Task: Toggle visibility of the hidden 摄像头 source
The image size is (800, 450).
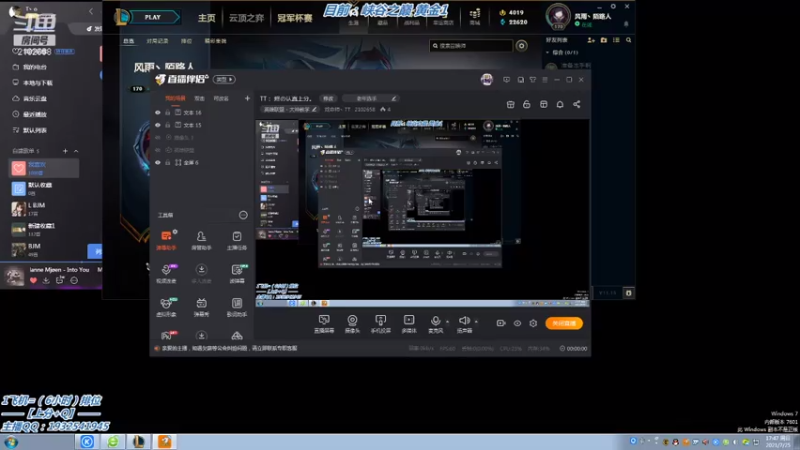Action: (158, 138)
